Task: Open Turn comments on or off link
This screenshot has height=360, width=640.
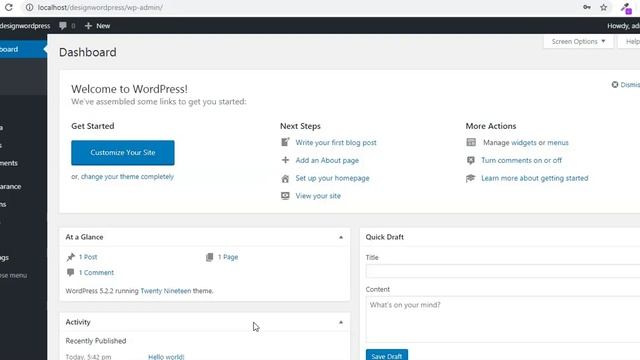Action: pyautogui.click(x=521, y=160)
